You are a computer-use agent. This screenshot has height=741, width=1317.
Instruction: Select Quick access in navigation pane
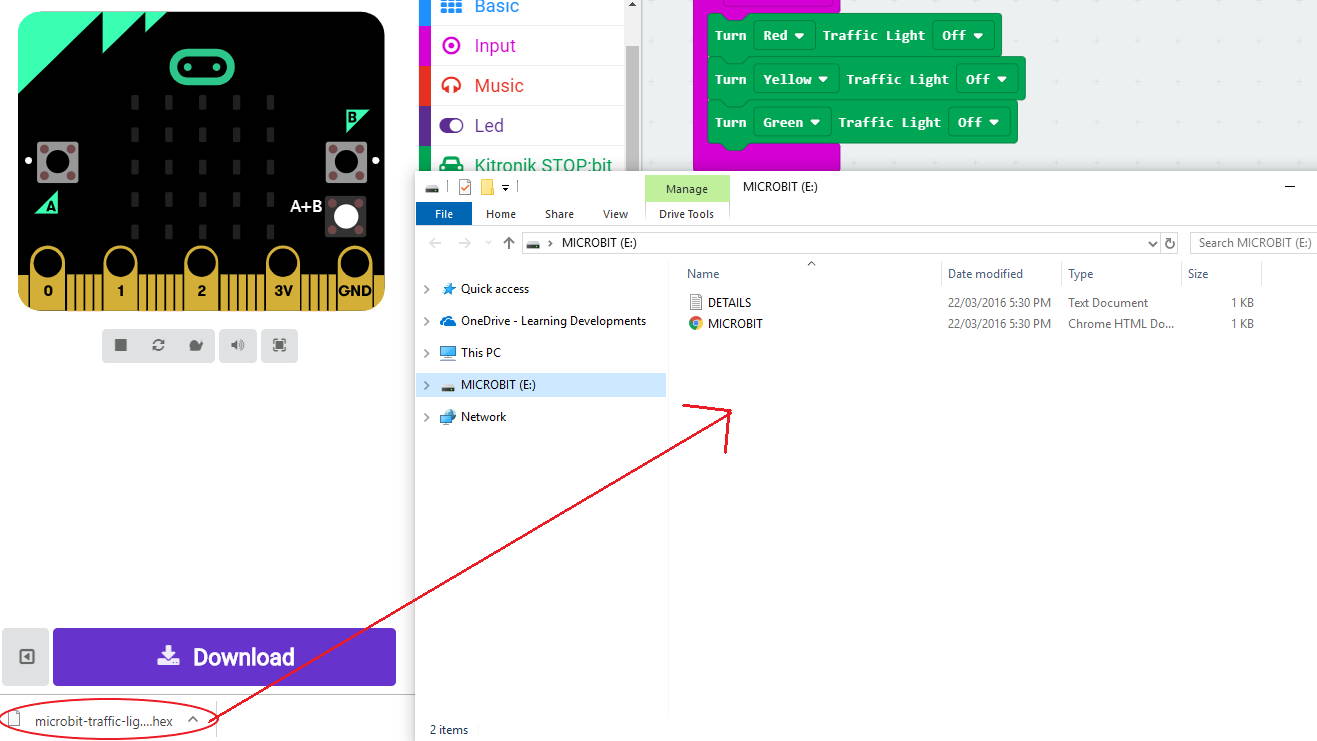coord(494,289)
